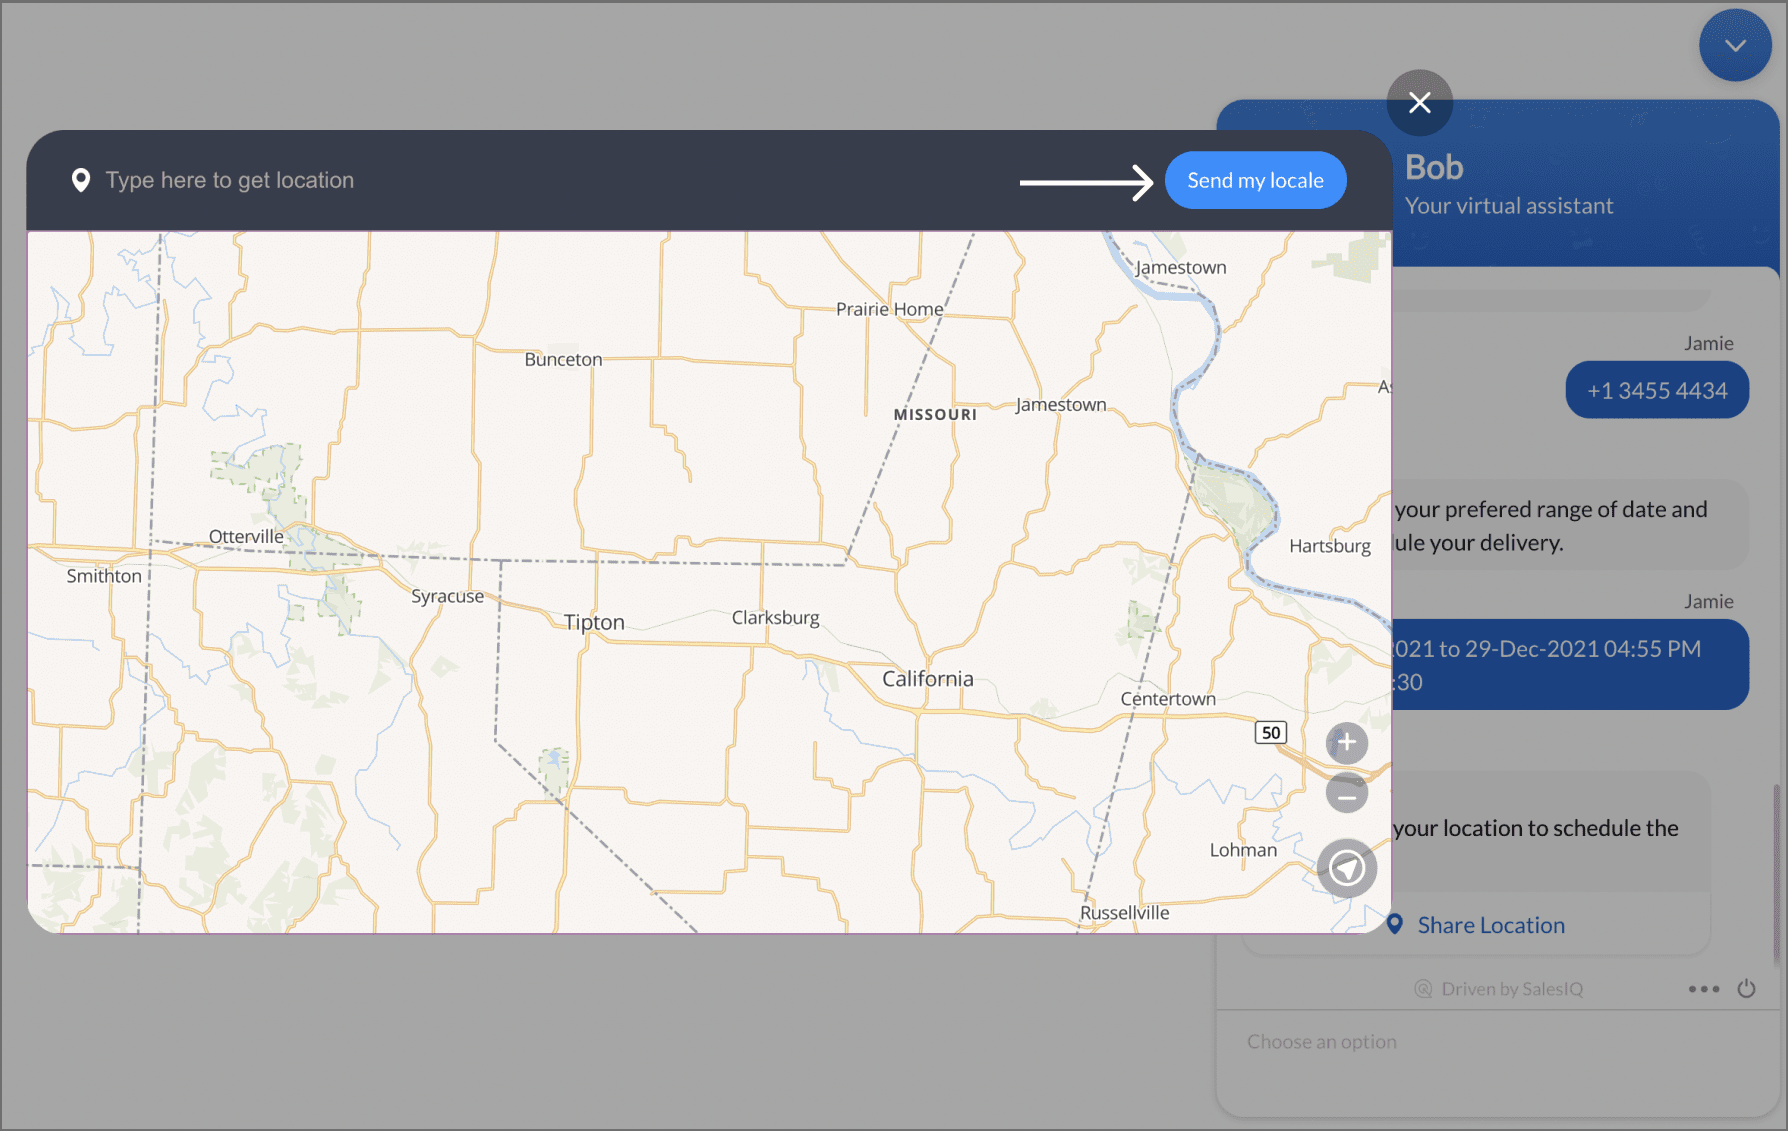
Task: Click California on the map
Action: pyautogui.click(x=927, y=679)
